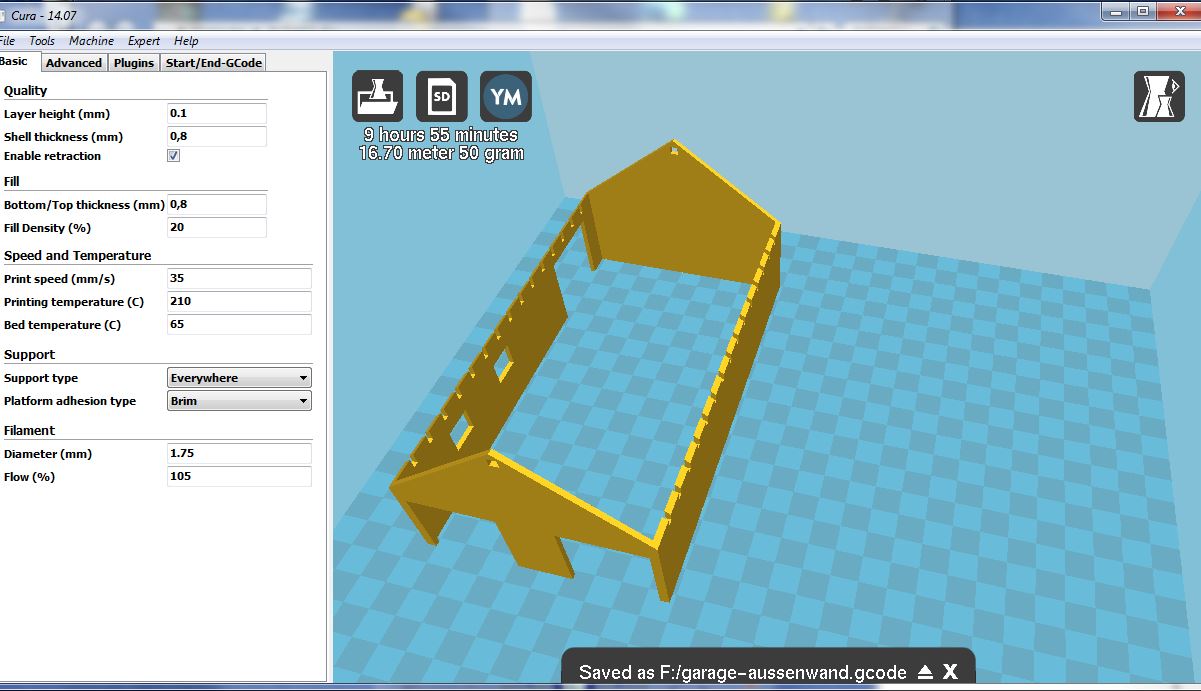
Task: Maximize the Cura window
Action: (x=1143, y=11)
